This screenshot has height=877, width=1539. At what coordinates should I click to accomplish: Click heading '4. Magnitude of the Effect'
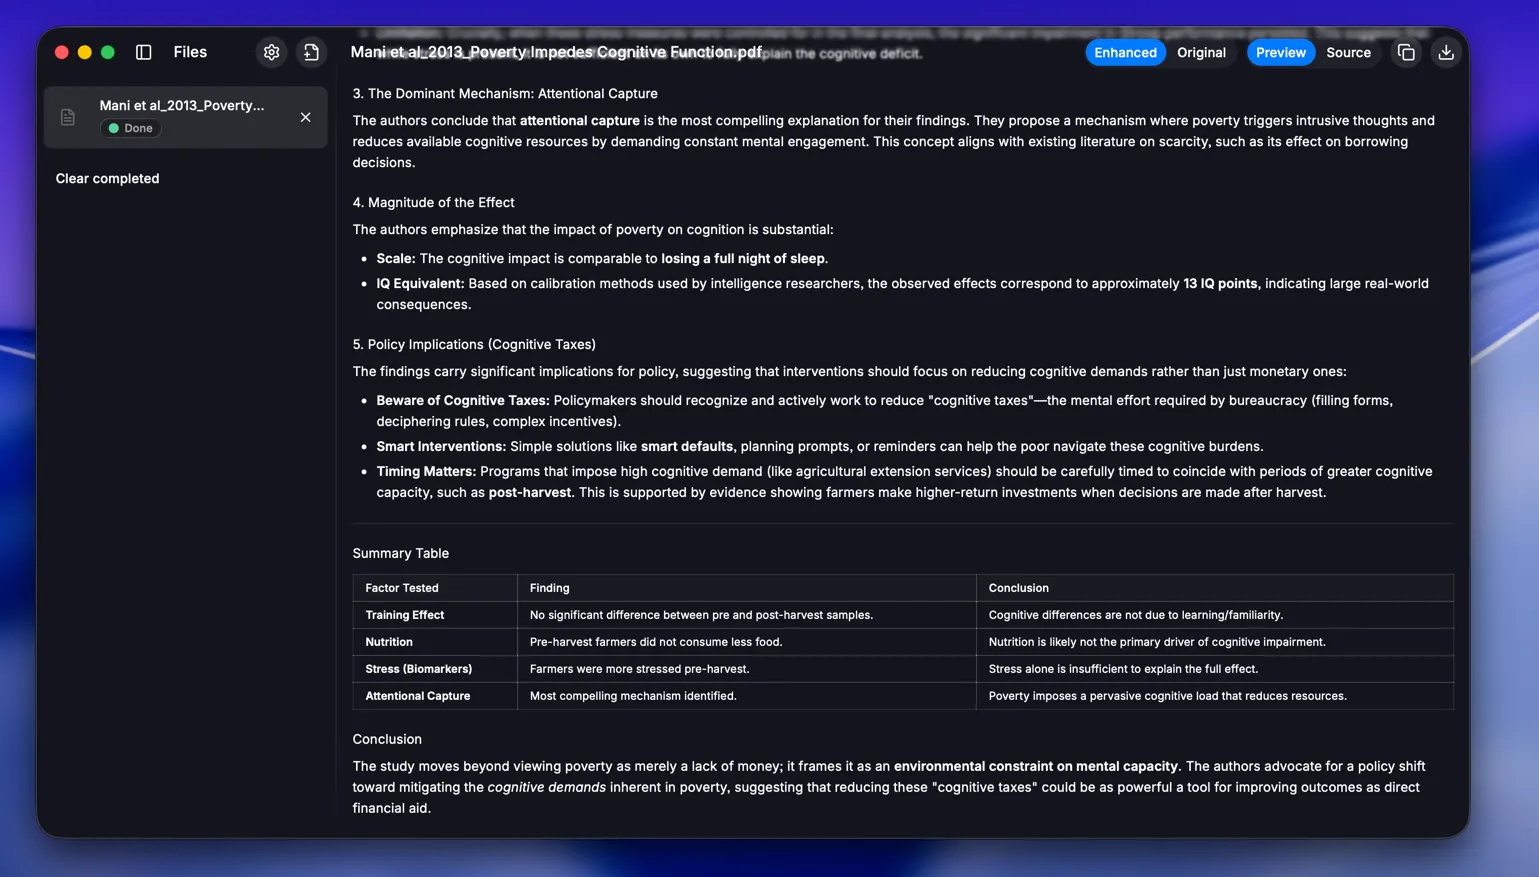coord(433,202)
